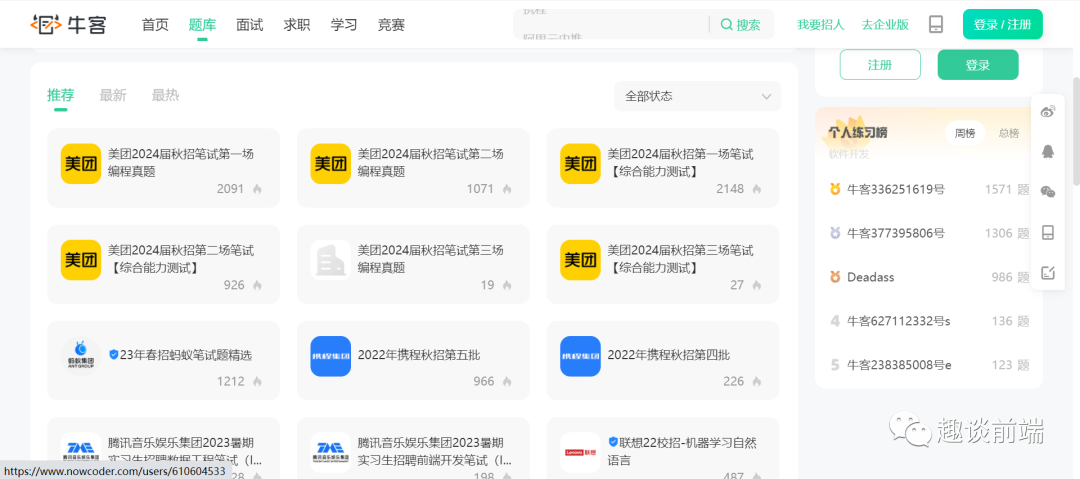1080x479 pixels.
Task: Open 求职 in the top navigation
Action: pos(297,25)
